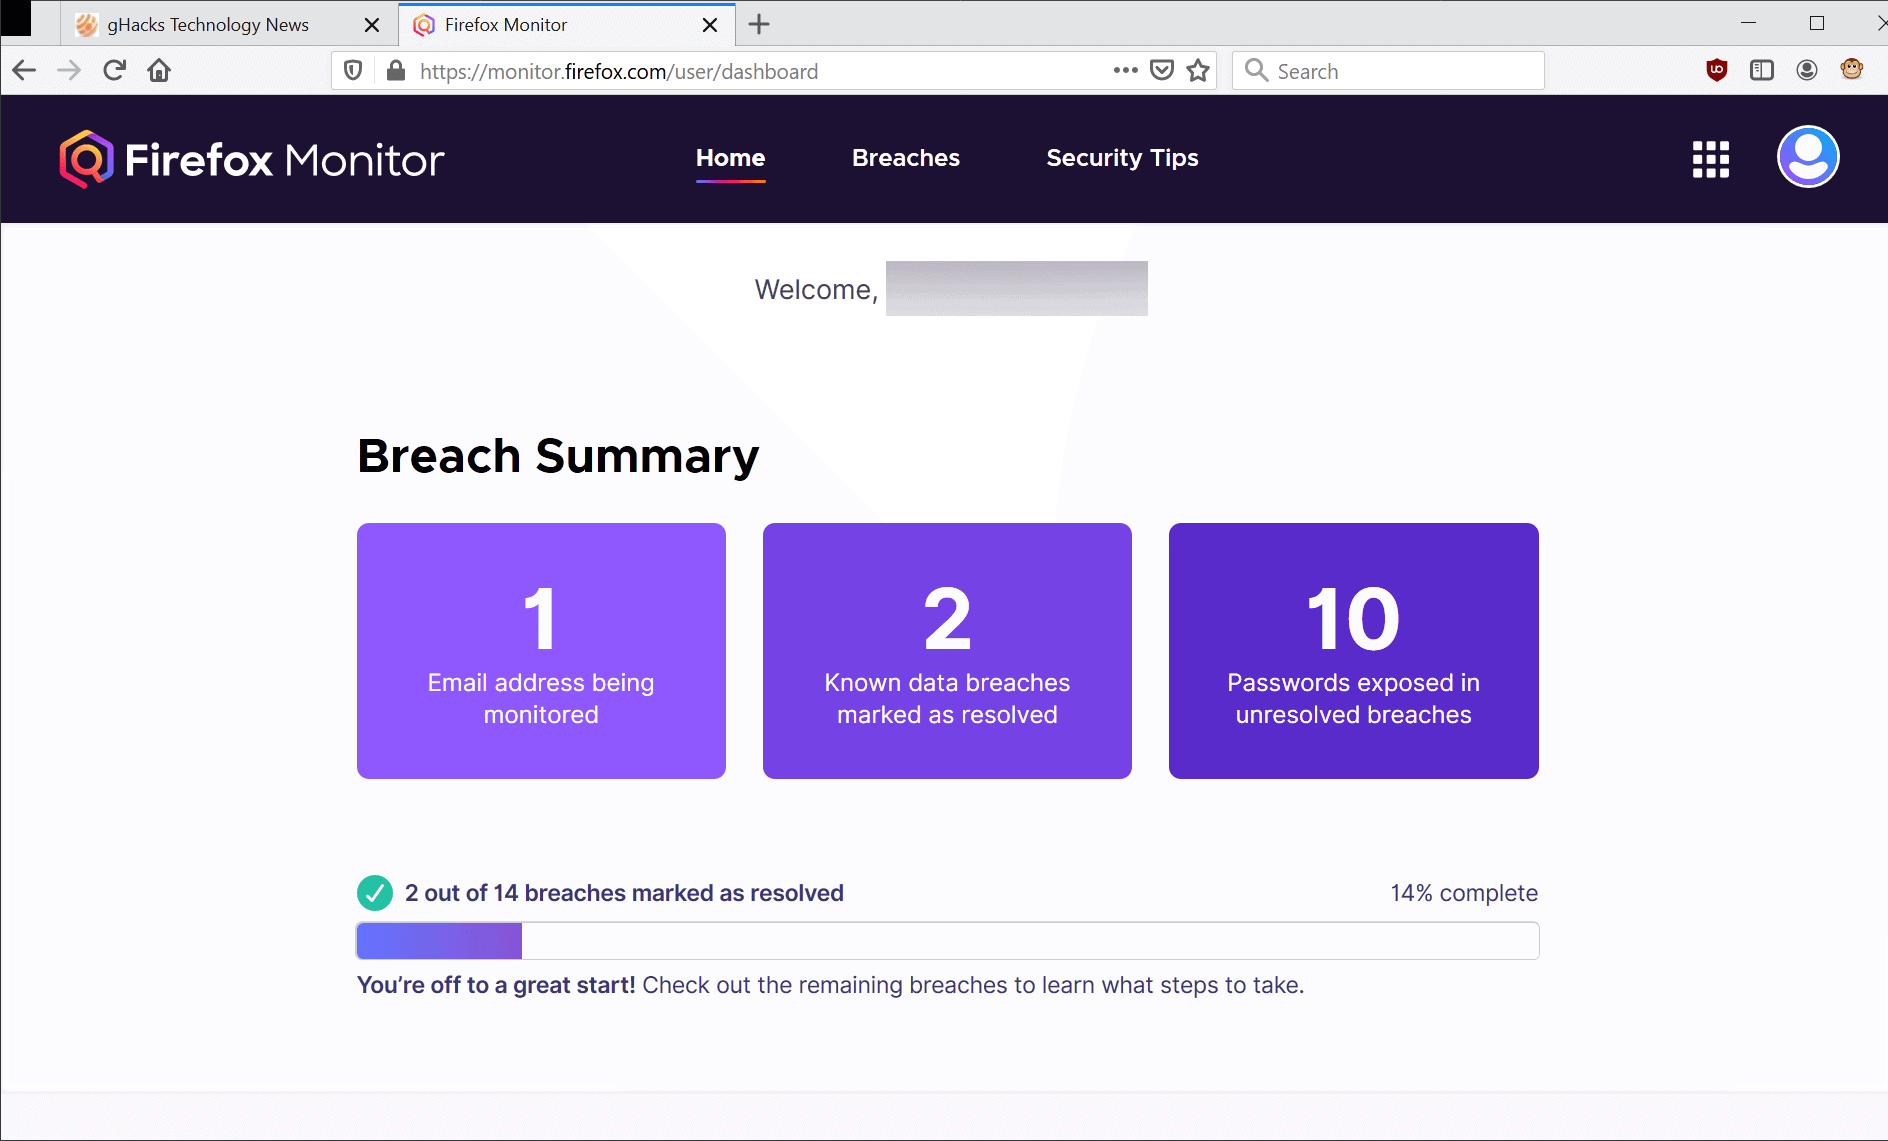The width and height of the screenshot is (1888, 1141).
Task: Open a new browser tab
Action: tap(759, 24)
